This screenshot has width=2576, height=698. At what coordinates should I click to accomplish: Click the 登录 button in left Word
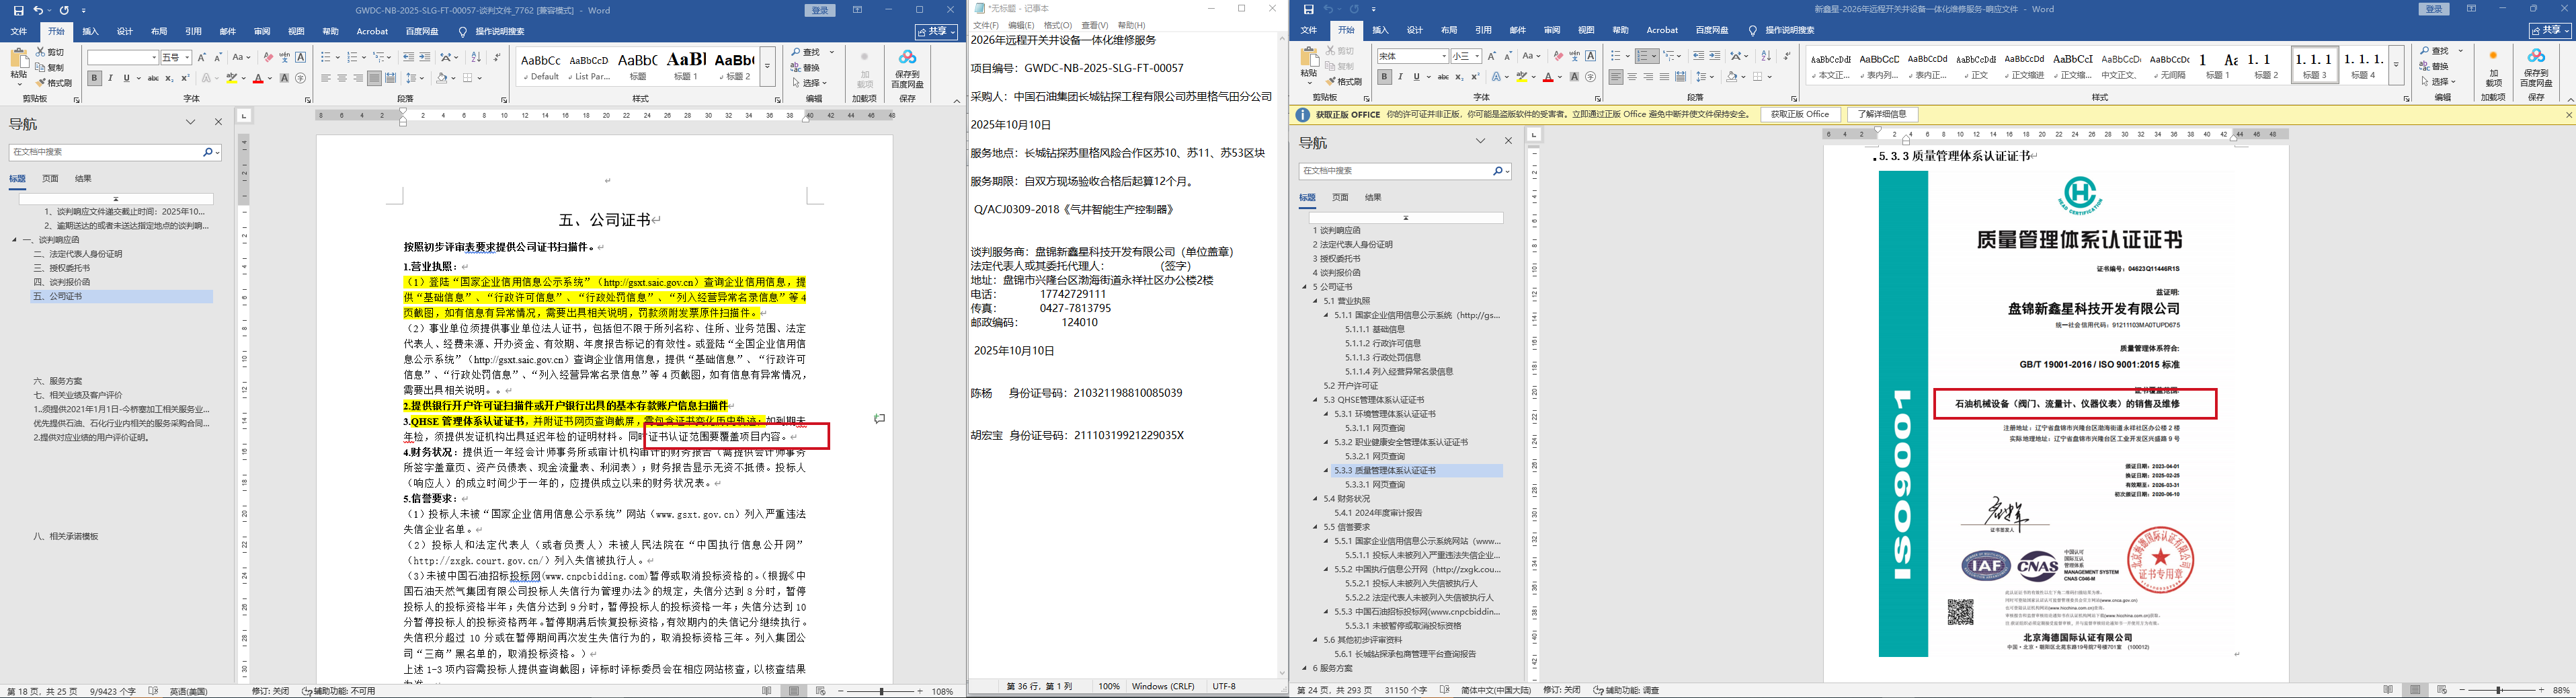[820, 10]
